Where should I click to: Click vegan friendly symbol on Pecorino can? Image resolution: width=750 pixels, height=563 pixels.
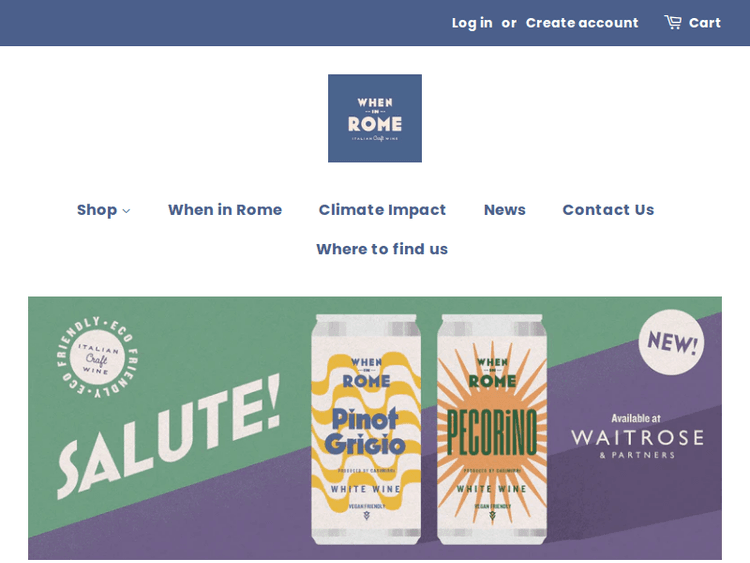[491, 516]
